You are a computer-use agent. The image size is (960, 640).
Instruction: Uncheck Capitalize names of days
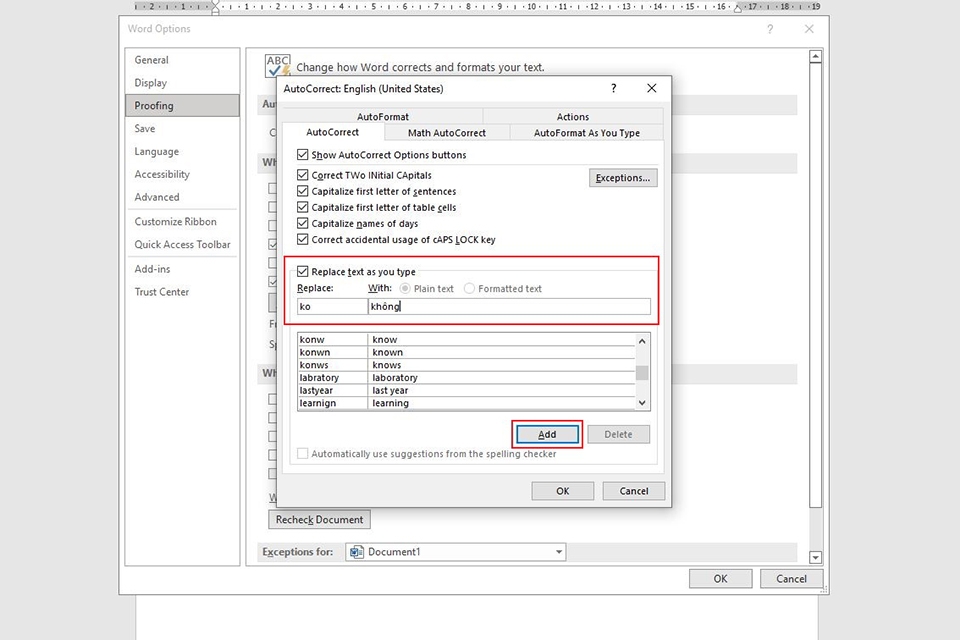[302, 223]
